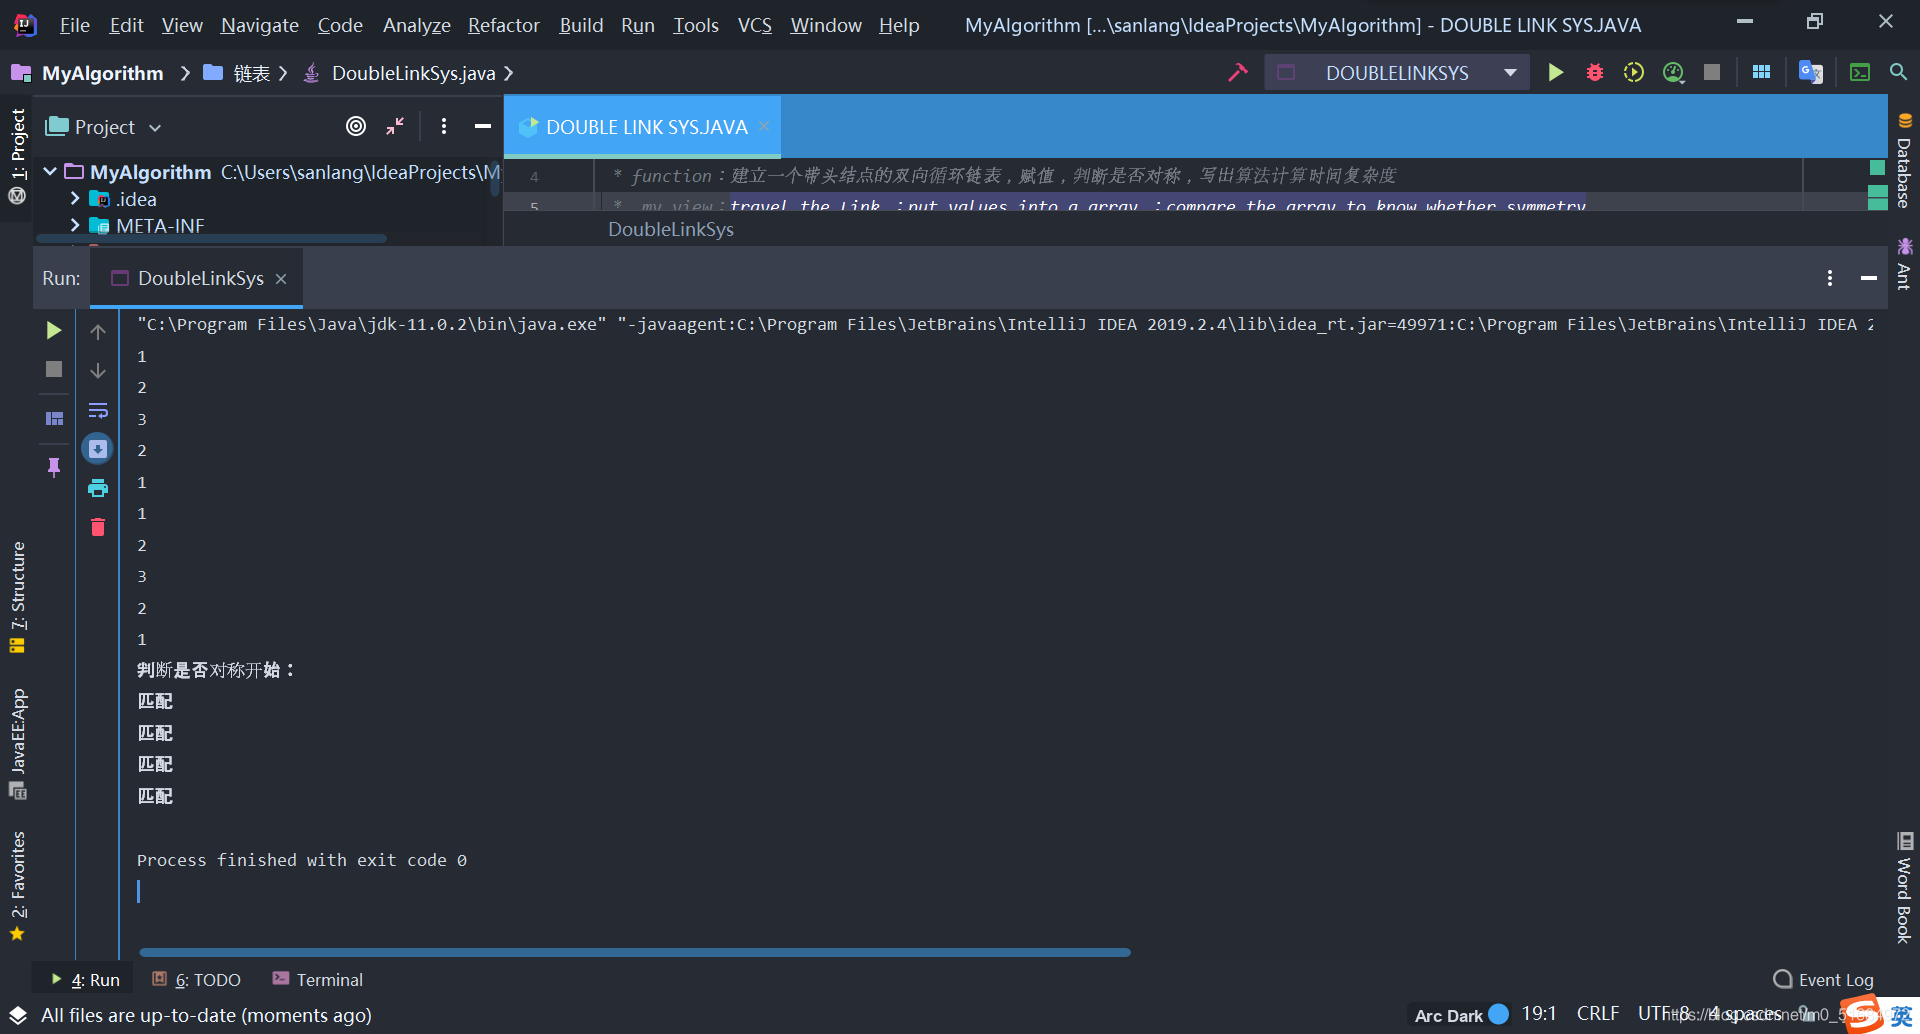
Task: Open the File menu
Action: [x=74, y=25]
